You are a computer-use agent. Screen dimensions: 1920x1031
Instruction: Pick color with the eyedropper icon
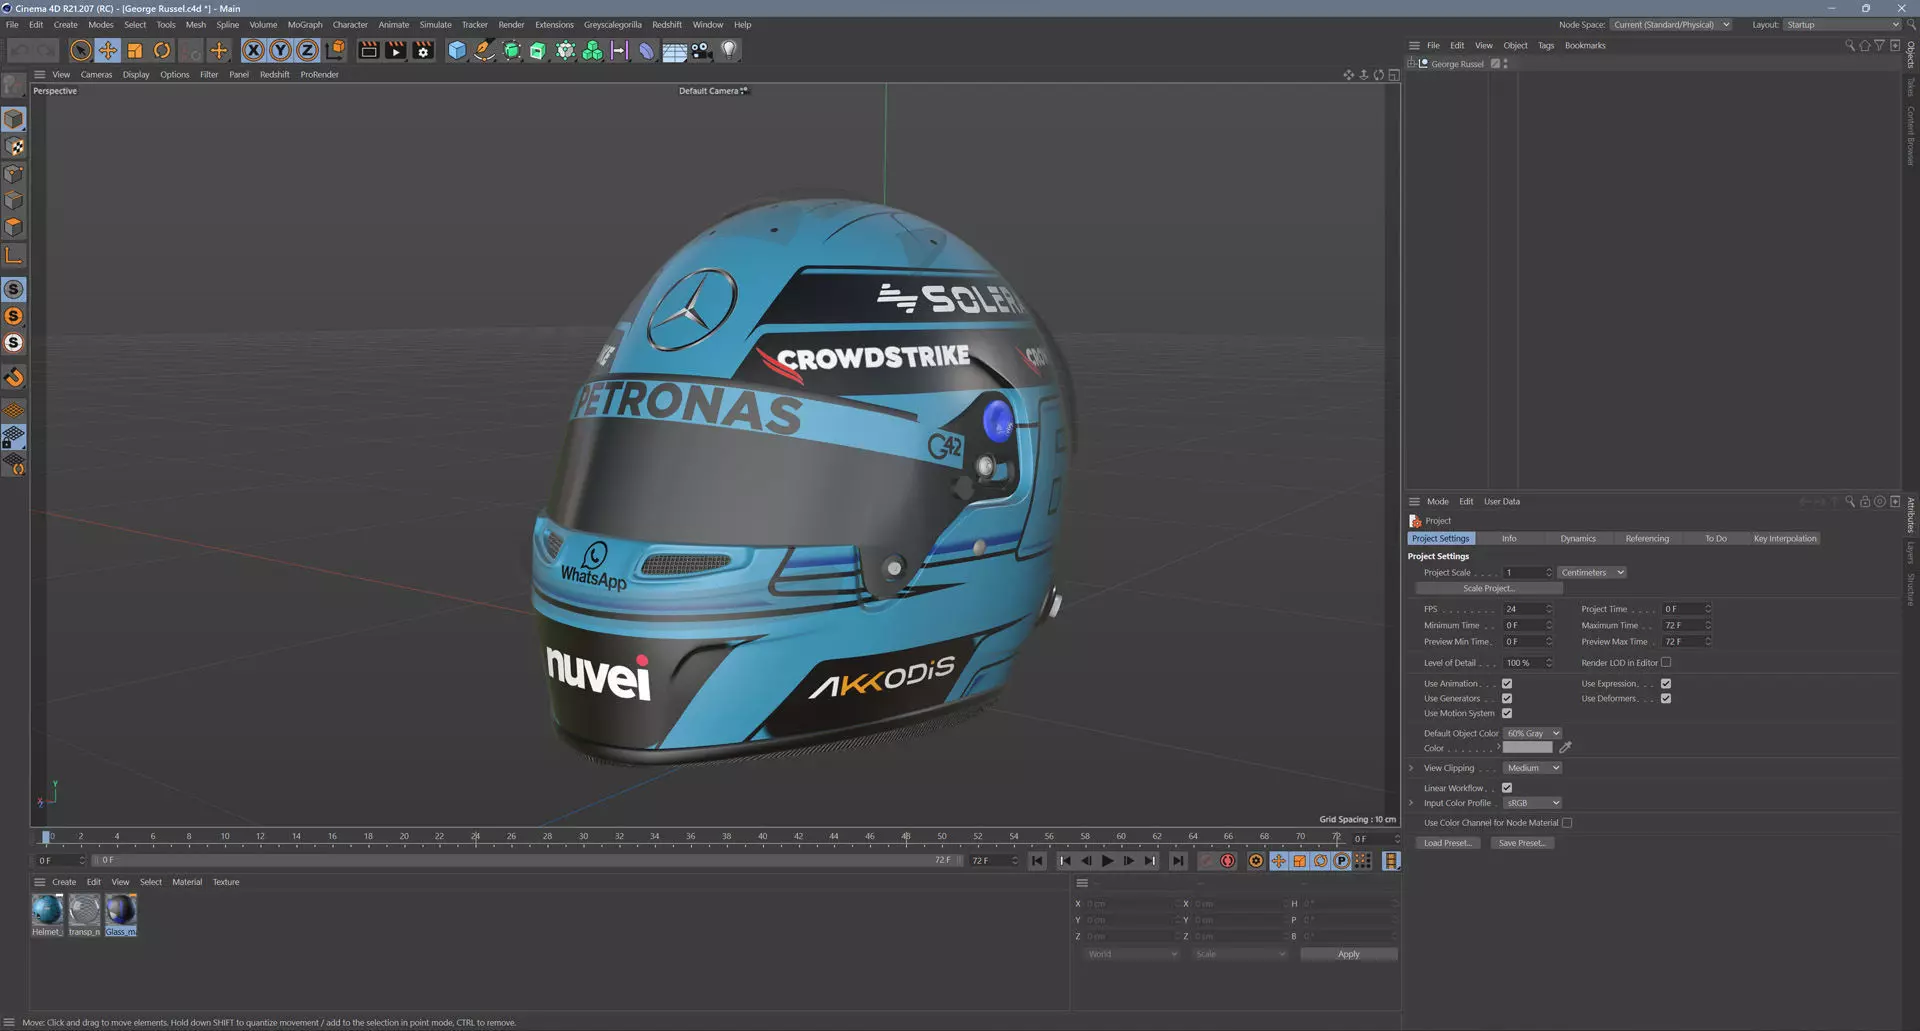1566,748
